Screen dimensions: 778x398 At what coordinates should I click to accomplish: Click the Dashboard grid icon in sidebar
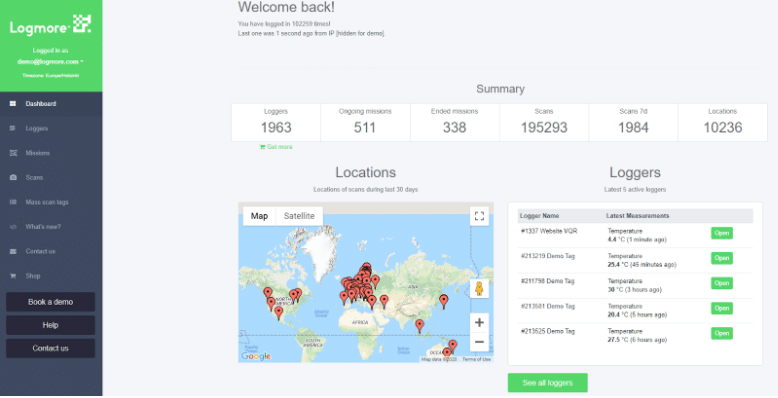(x=13, y=104)
